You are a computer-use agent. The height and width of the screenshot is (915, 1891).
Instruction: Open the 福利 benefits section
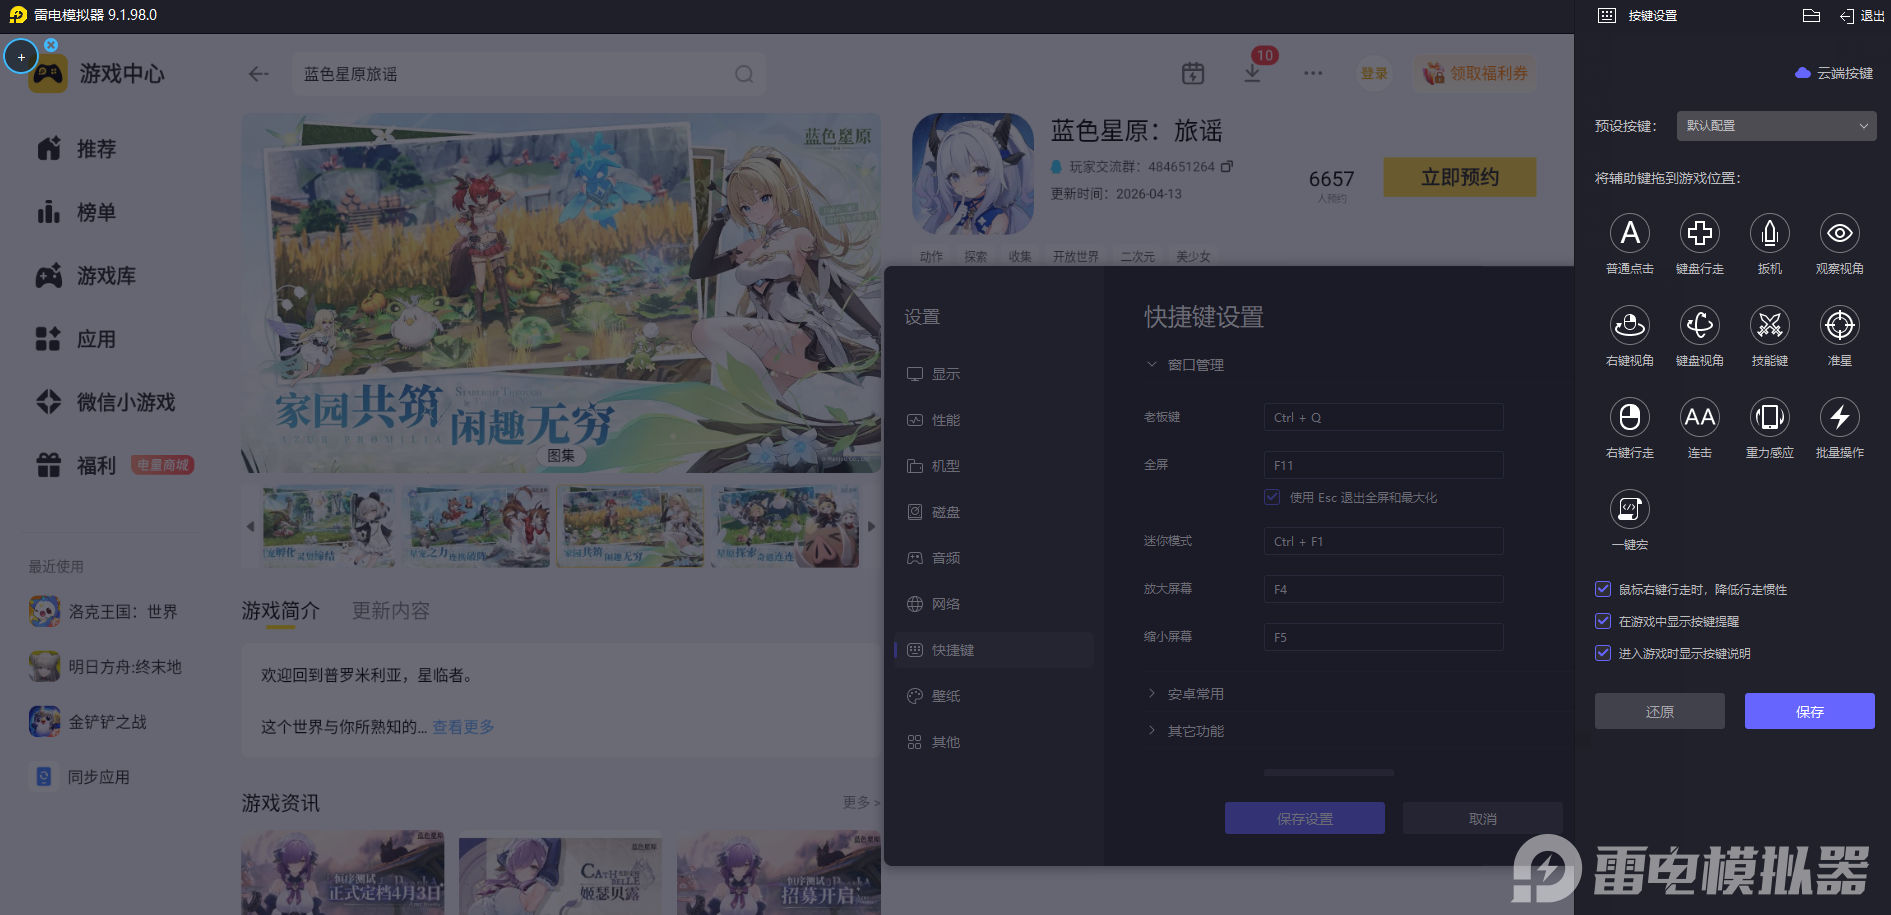(x=77, y=465)
